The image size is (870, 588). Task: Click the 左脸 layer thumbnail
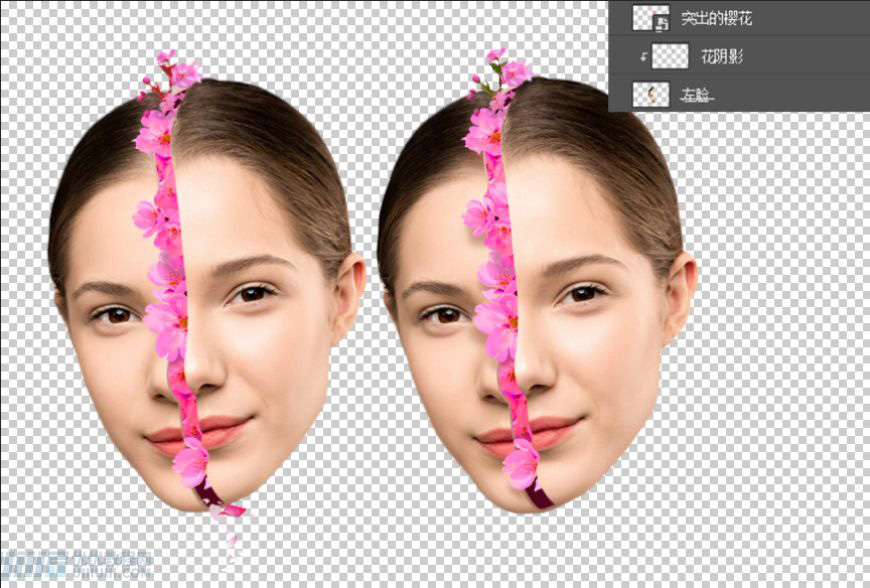651,93
